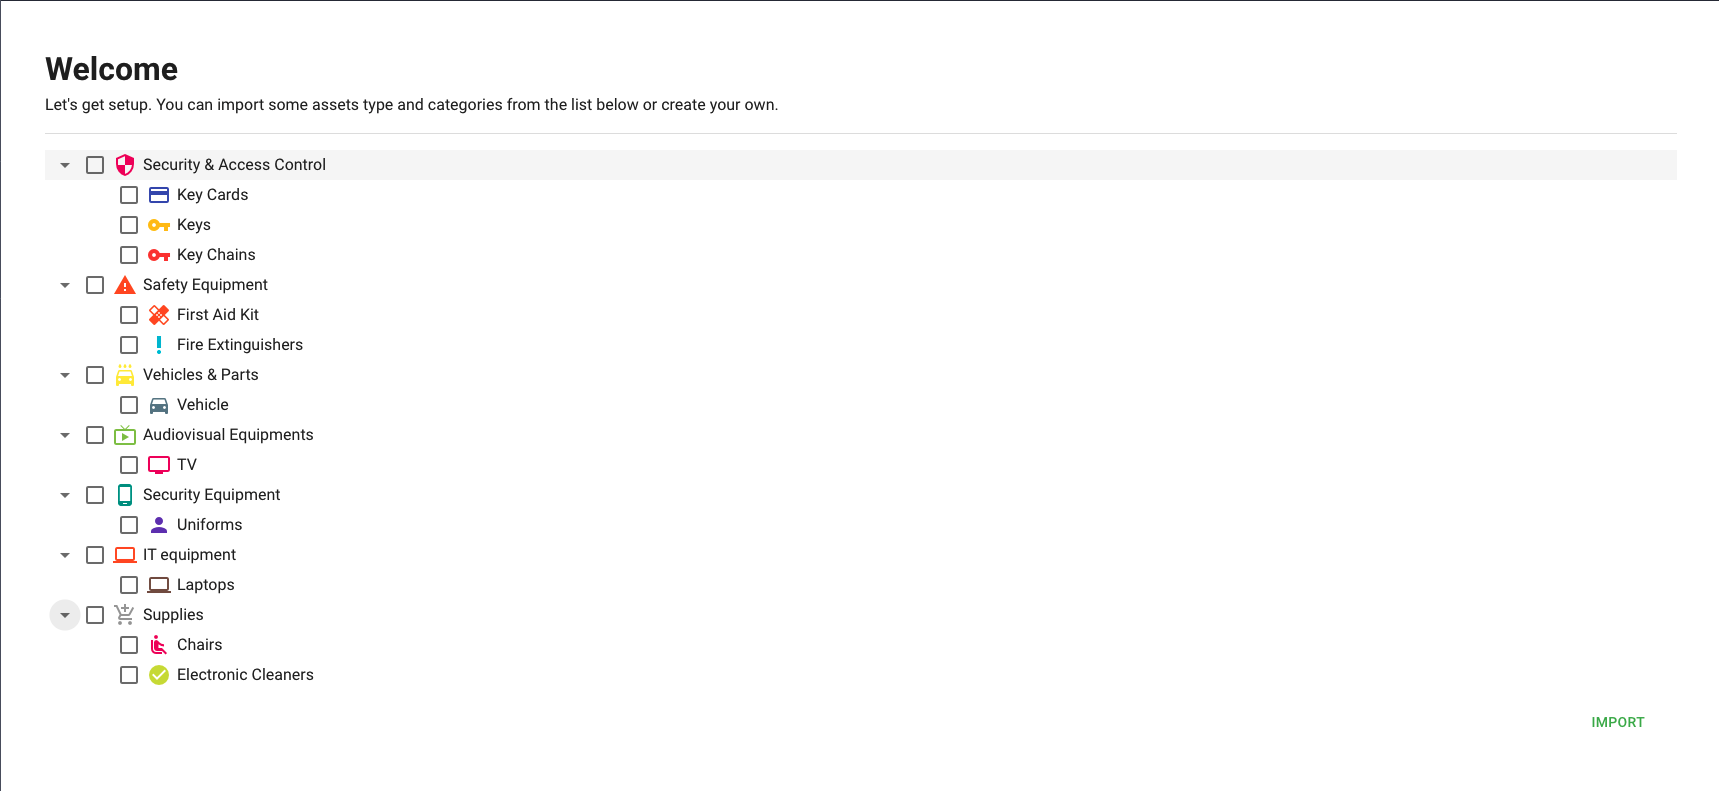Click the seat icon beside Chairs
The image size is (1719, 791).
click(x=159, y=645)
